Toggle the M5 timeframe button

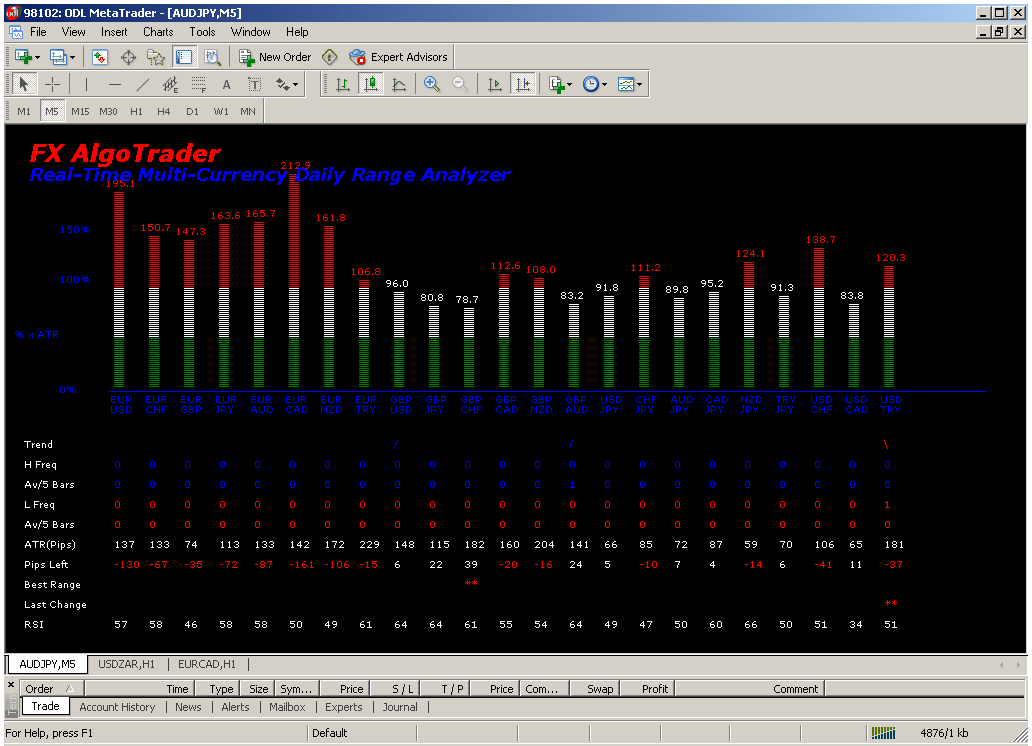pos(52,111)
